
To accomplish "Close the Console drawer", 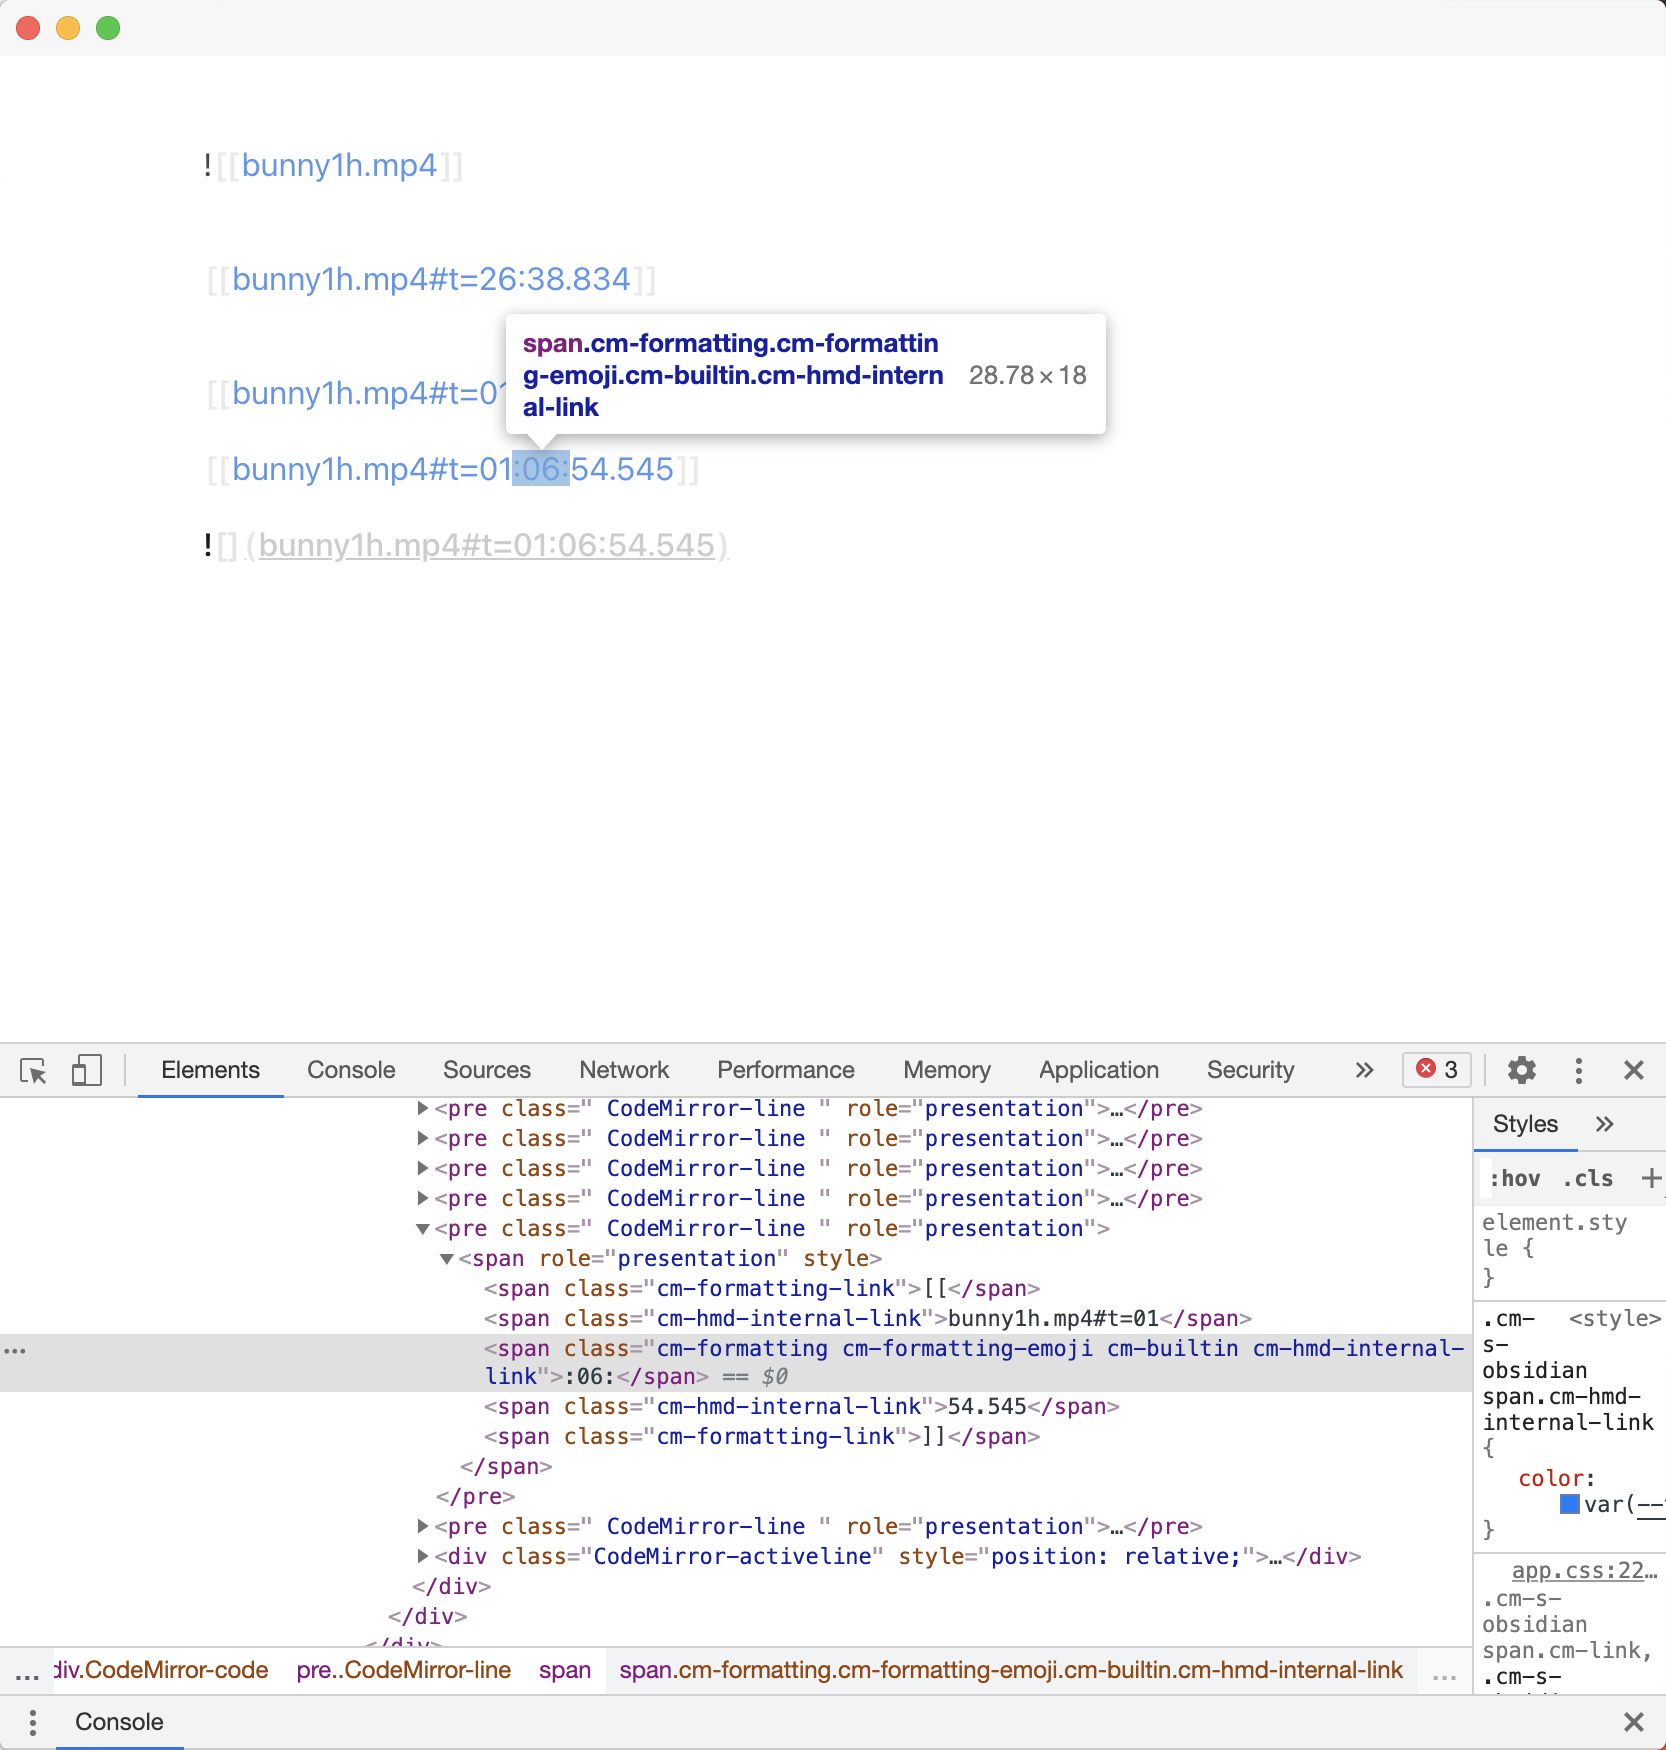I will tap(1634, 1722).
